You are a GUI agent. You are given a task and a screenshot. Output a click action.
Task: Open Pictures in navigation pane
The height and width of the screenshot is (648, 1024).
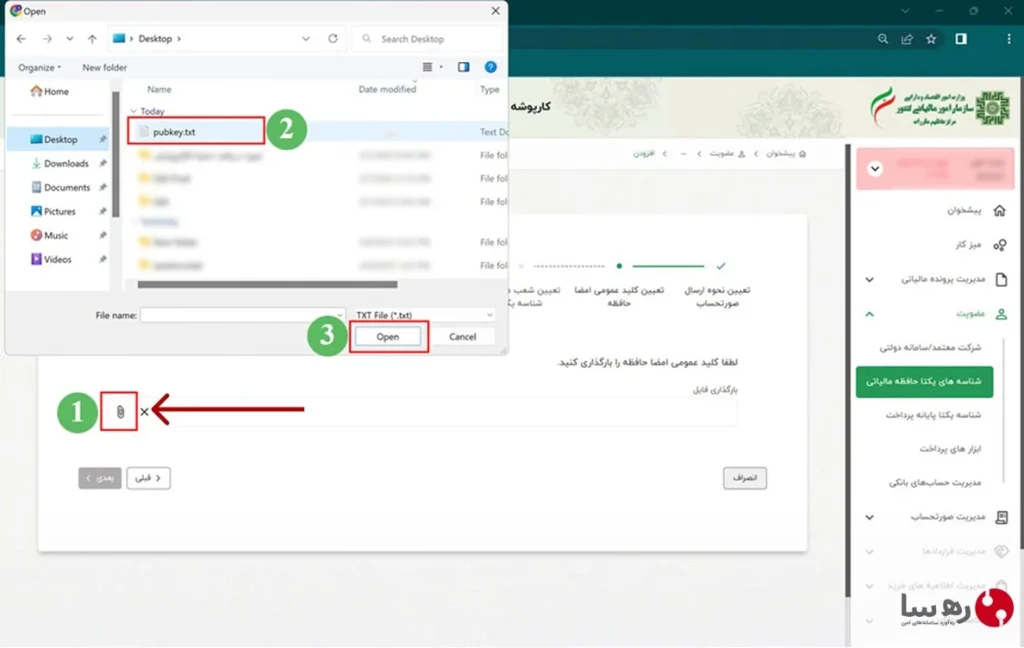[53, 211]
